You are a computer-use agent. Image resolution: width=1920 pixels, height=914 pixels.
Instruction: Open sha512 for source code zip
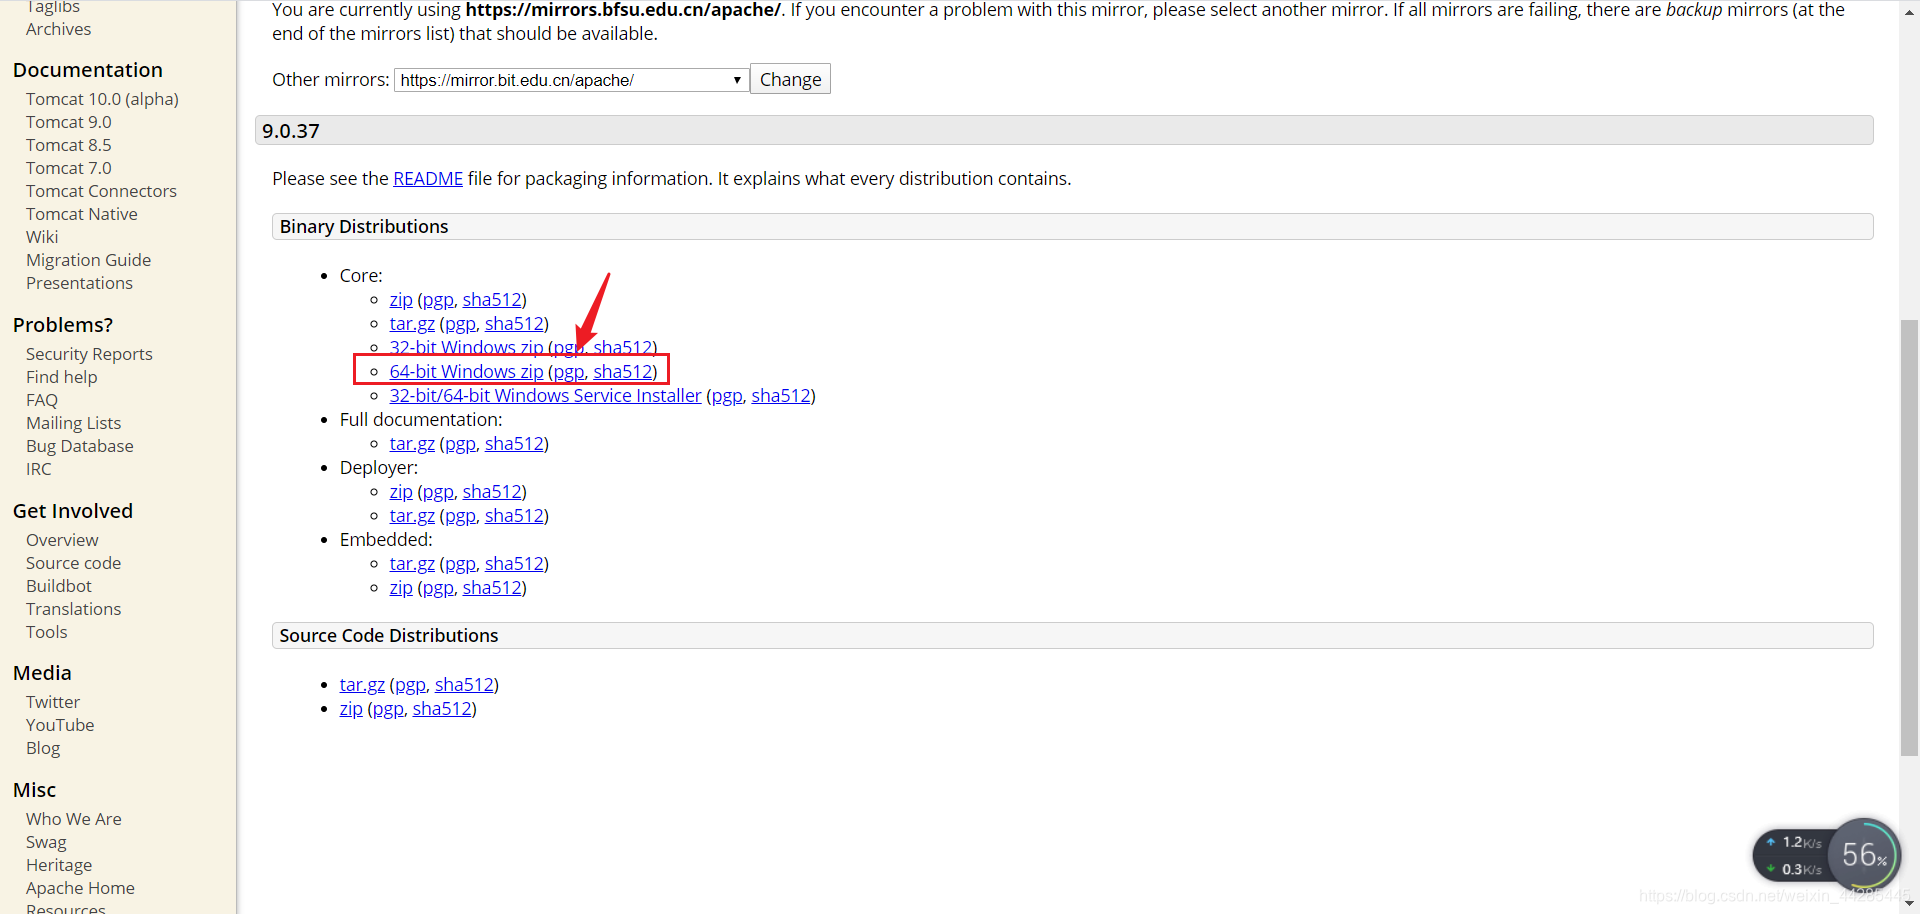(x=442, y=708)
